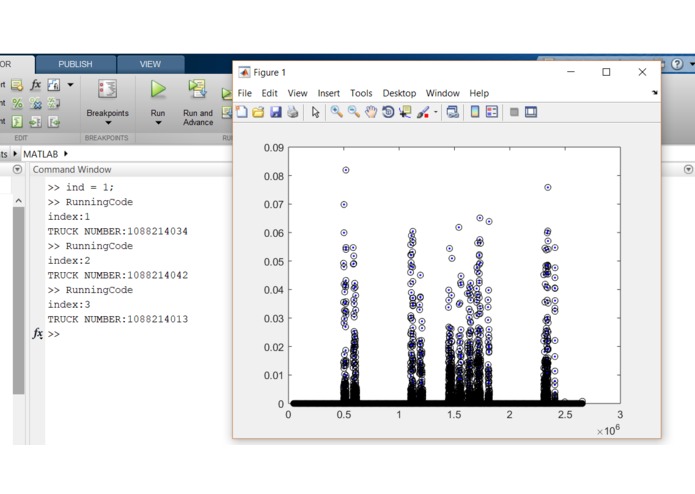This screenshot has height=494, width=695.
Task: Click the fx function browser icon at prompt
Action: tap(38, 333)
